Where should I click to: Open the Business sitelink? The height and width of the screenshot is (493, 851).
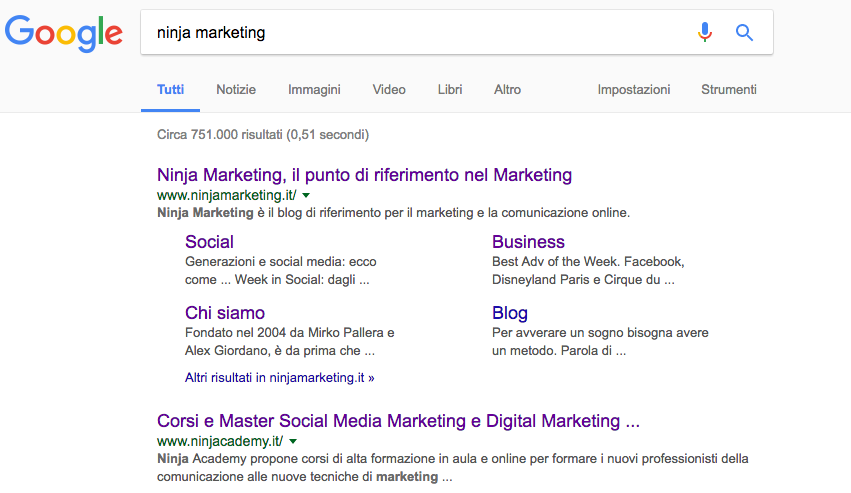click(528, 242)
